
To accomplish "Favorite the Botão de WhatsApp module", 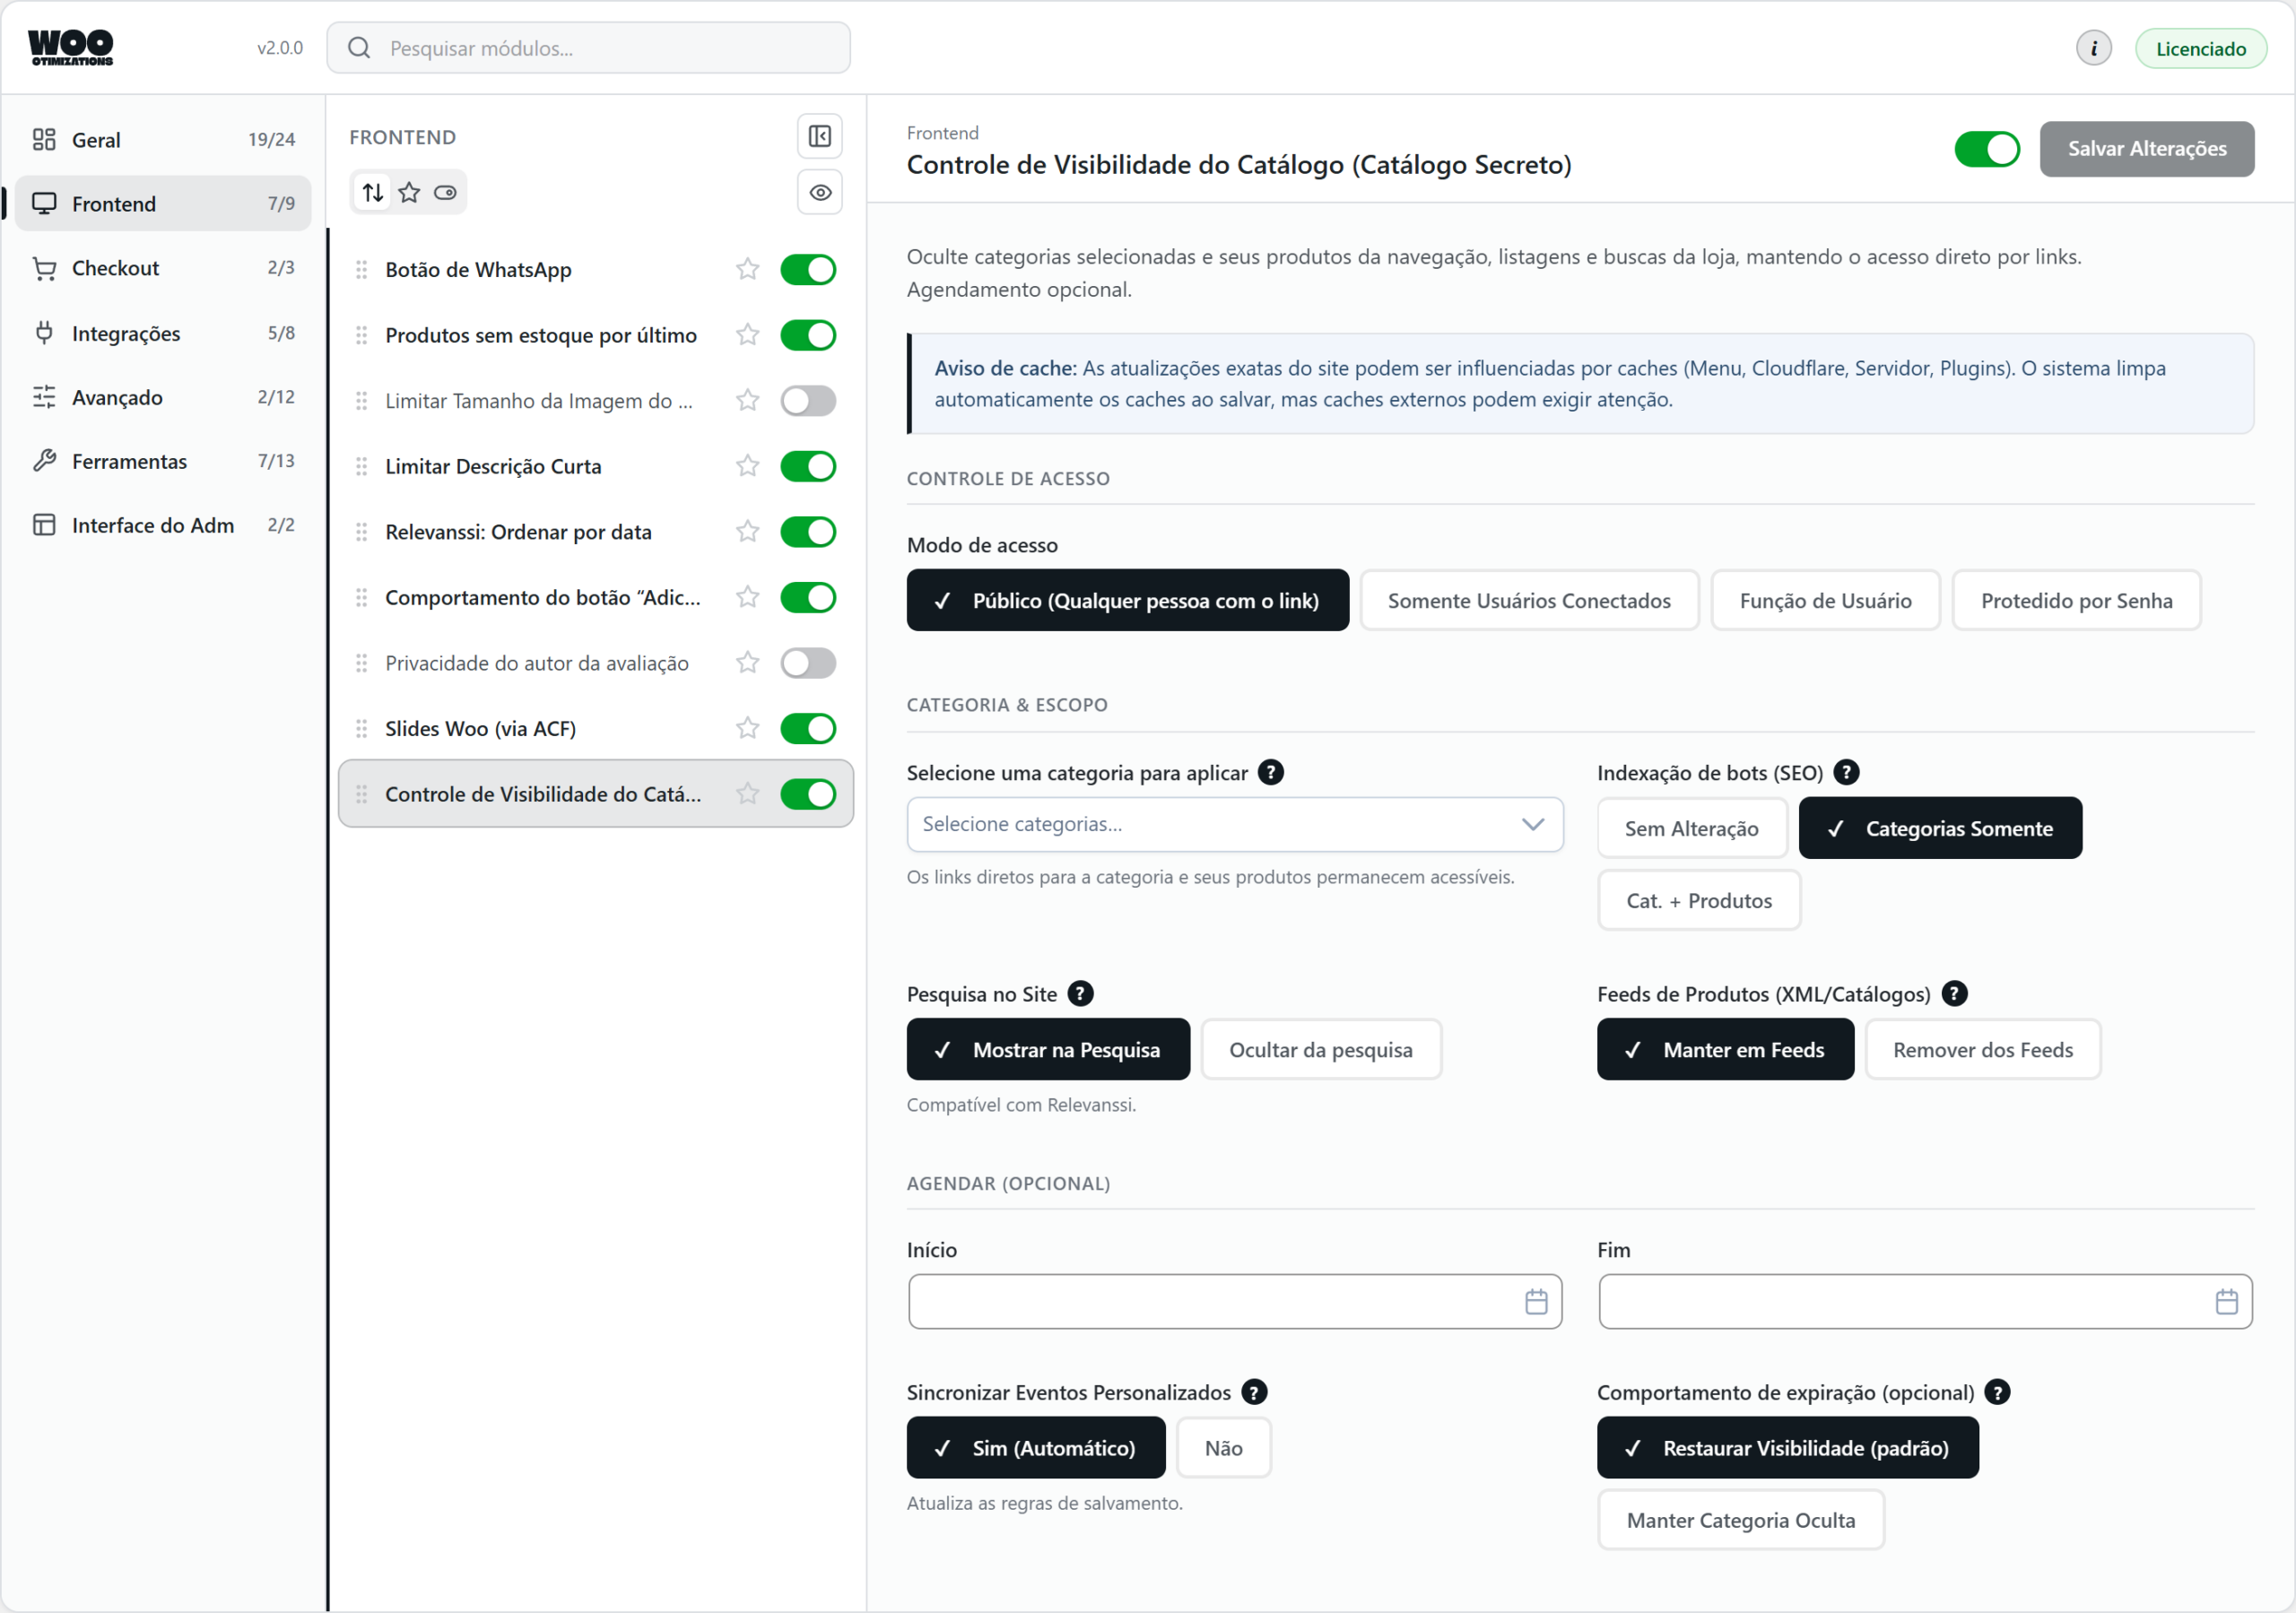I will point(748,269).
